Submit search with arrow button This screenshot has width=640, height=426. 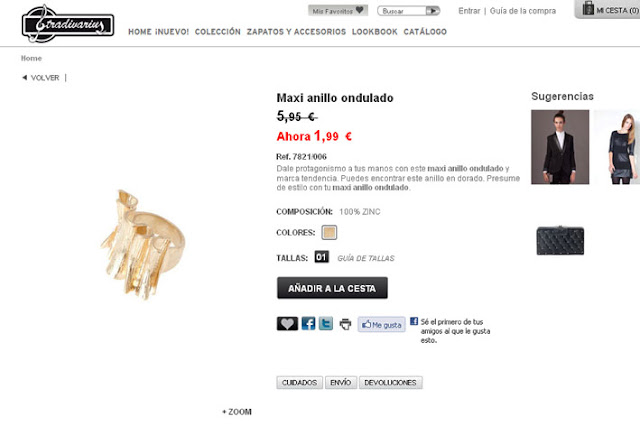[432, 11]
